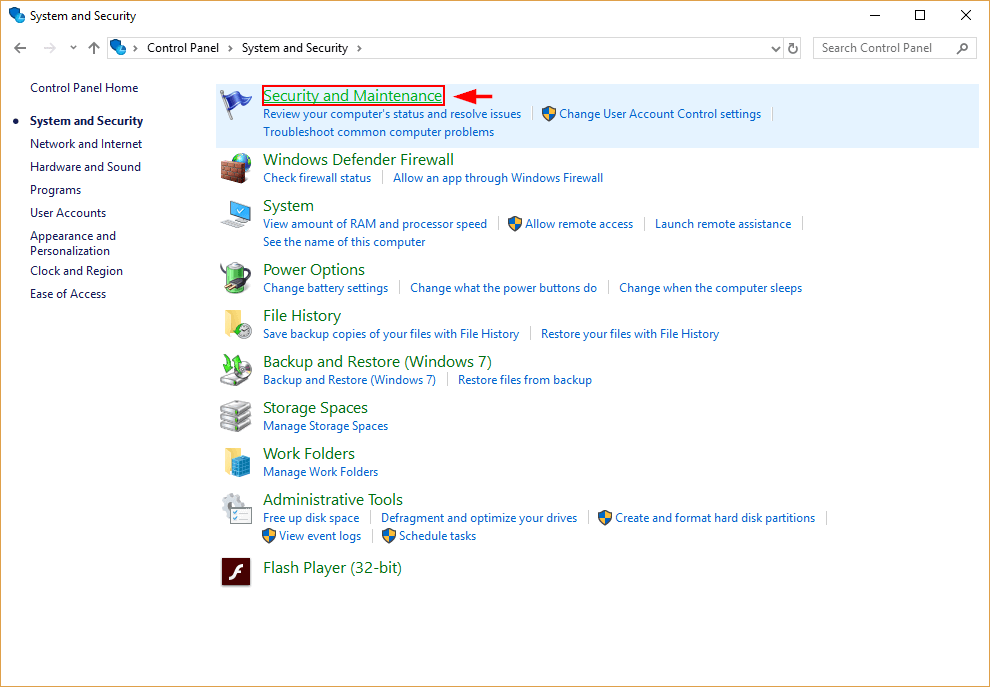Click Restore files from backup
Viewport: 990px width, 687px height.
pos(525,380)
